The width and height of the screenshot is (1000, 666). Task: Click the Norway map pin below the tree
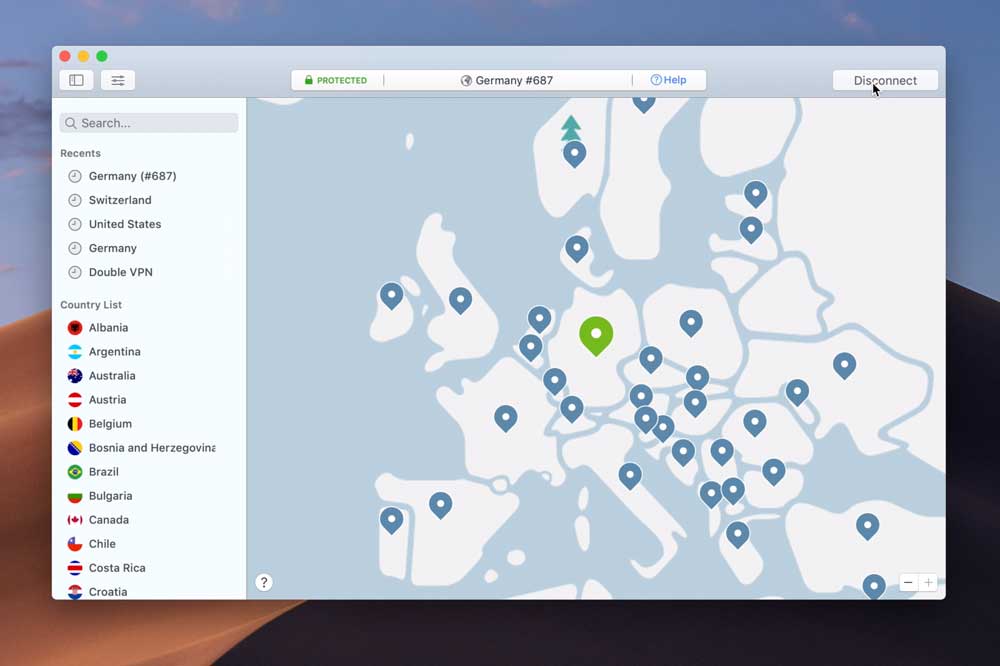pyautogui.click(x=575, y=154)
